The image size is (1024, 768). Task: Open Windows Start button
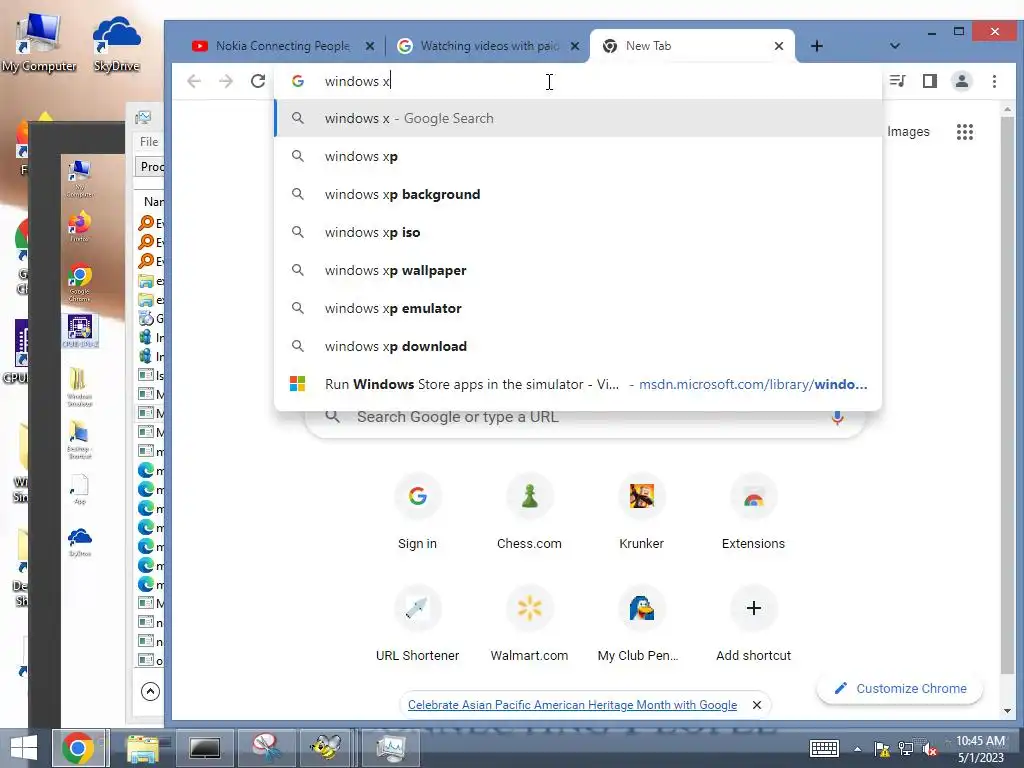(24, 748)
